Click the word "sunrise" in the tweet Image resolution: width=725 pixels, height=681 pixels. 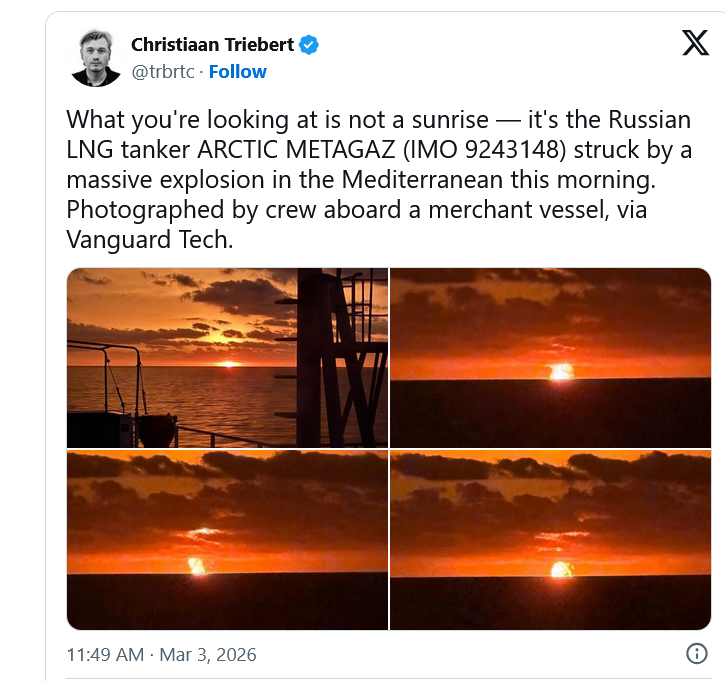(x=451, y=120)
